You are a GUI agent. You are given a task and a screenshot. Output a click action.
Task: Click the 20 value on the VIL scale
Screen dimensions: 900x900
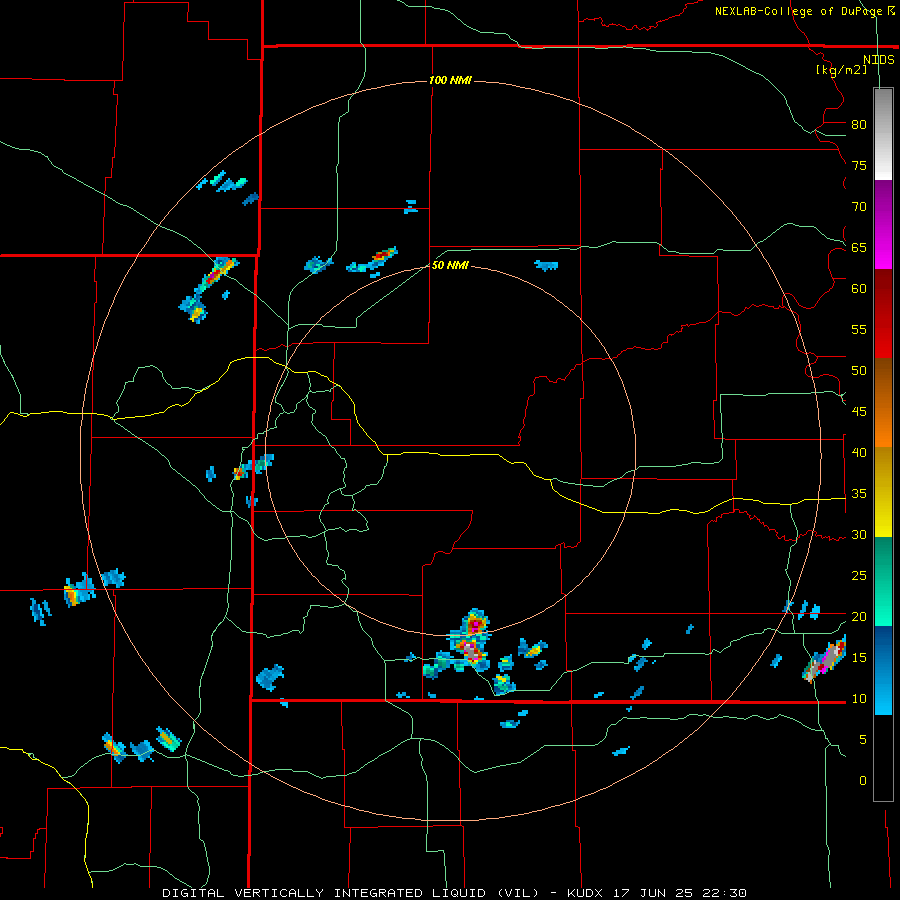[x=859, y=616]
